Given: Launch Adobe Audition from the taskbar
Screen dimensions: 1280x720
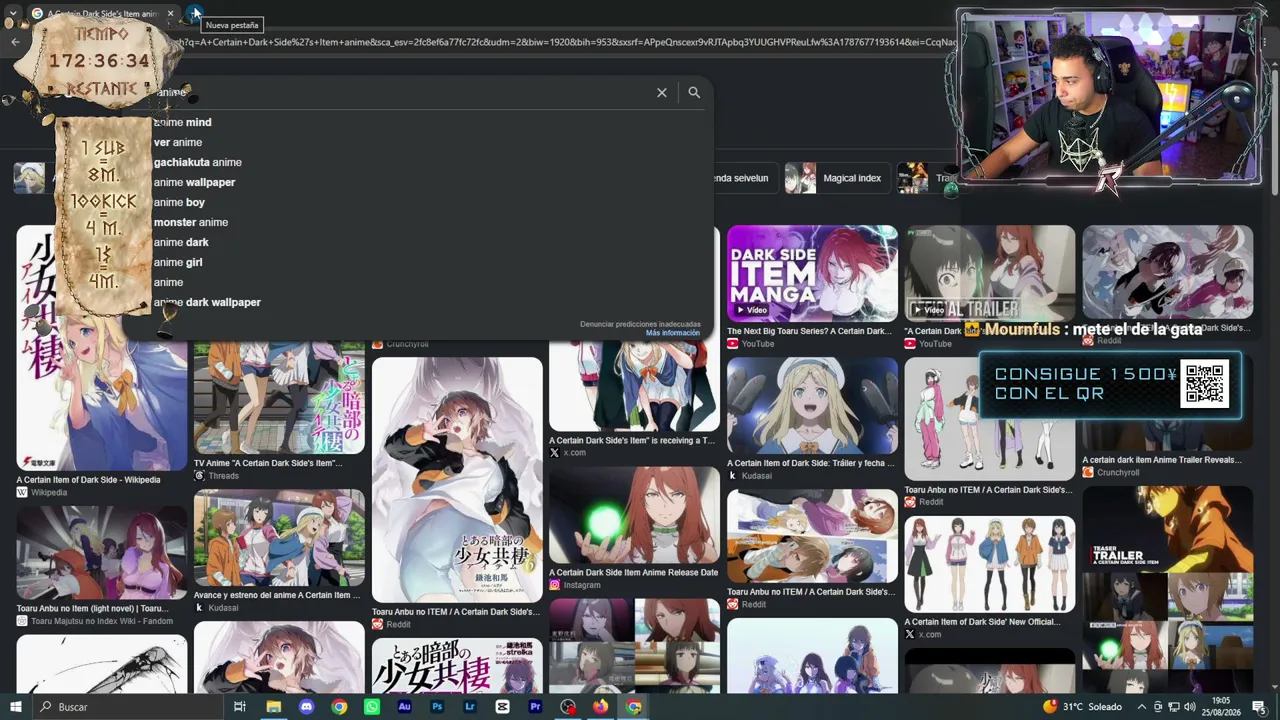Looking at the screenshot, I should [x=404, y=707].
